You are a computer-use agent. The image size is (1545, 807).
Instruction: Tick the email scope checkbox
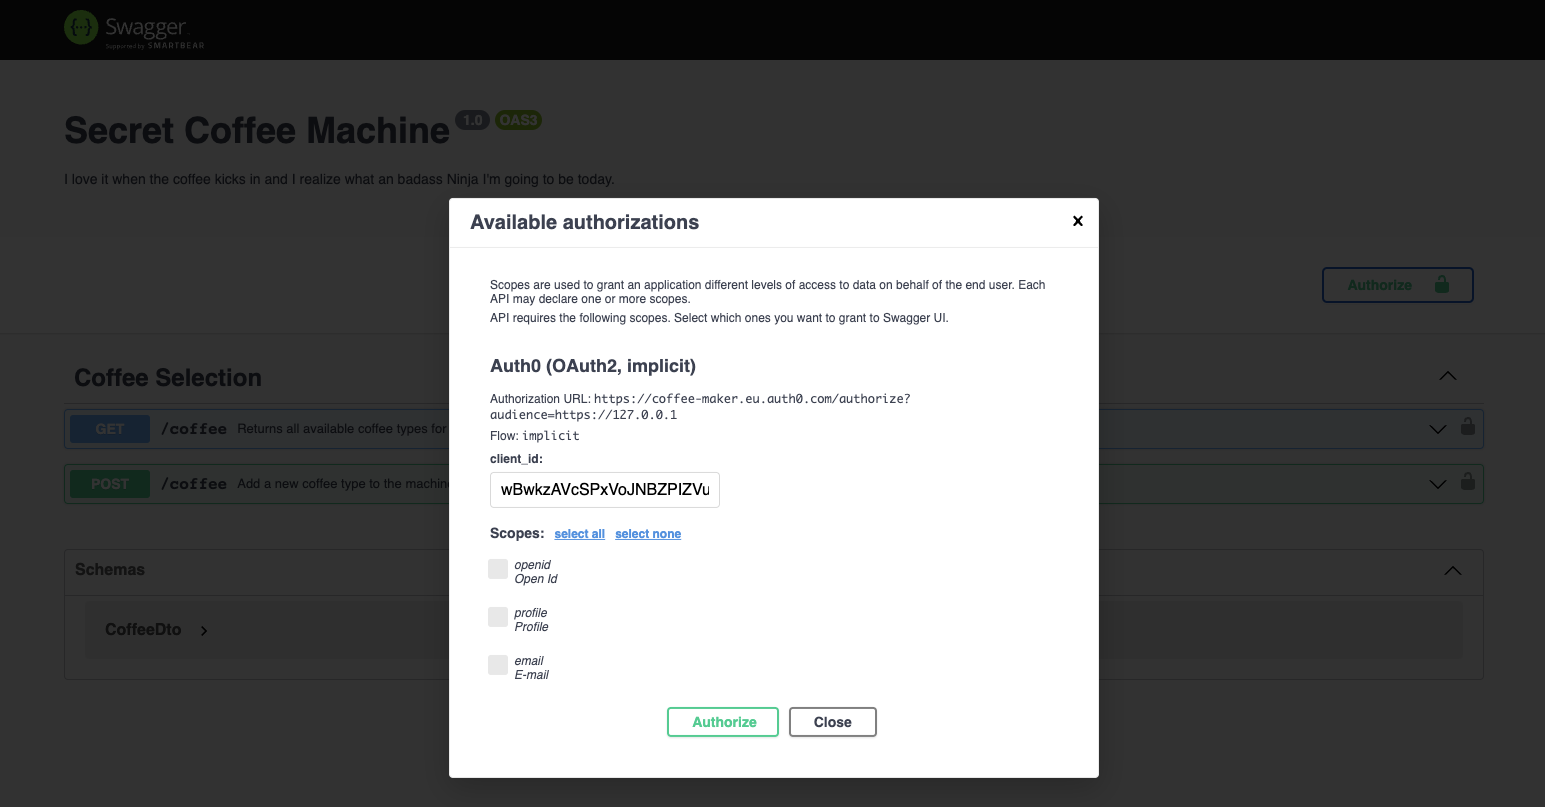tap(498, 665)
